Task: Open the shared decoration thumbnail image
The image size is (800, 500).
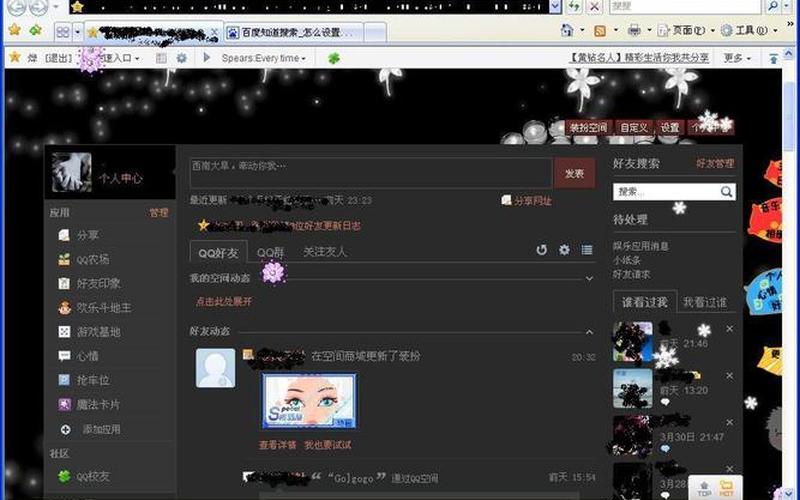Action: [310, 402]
